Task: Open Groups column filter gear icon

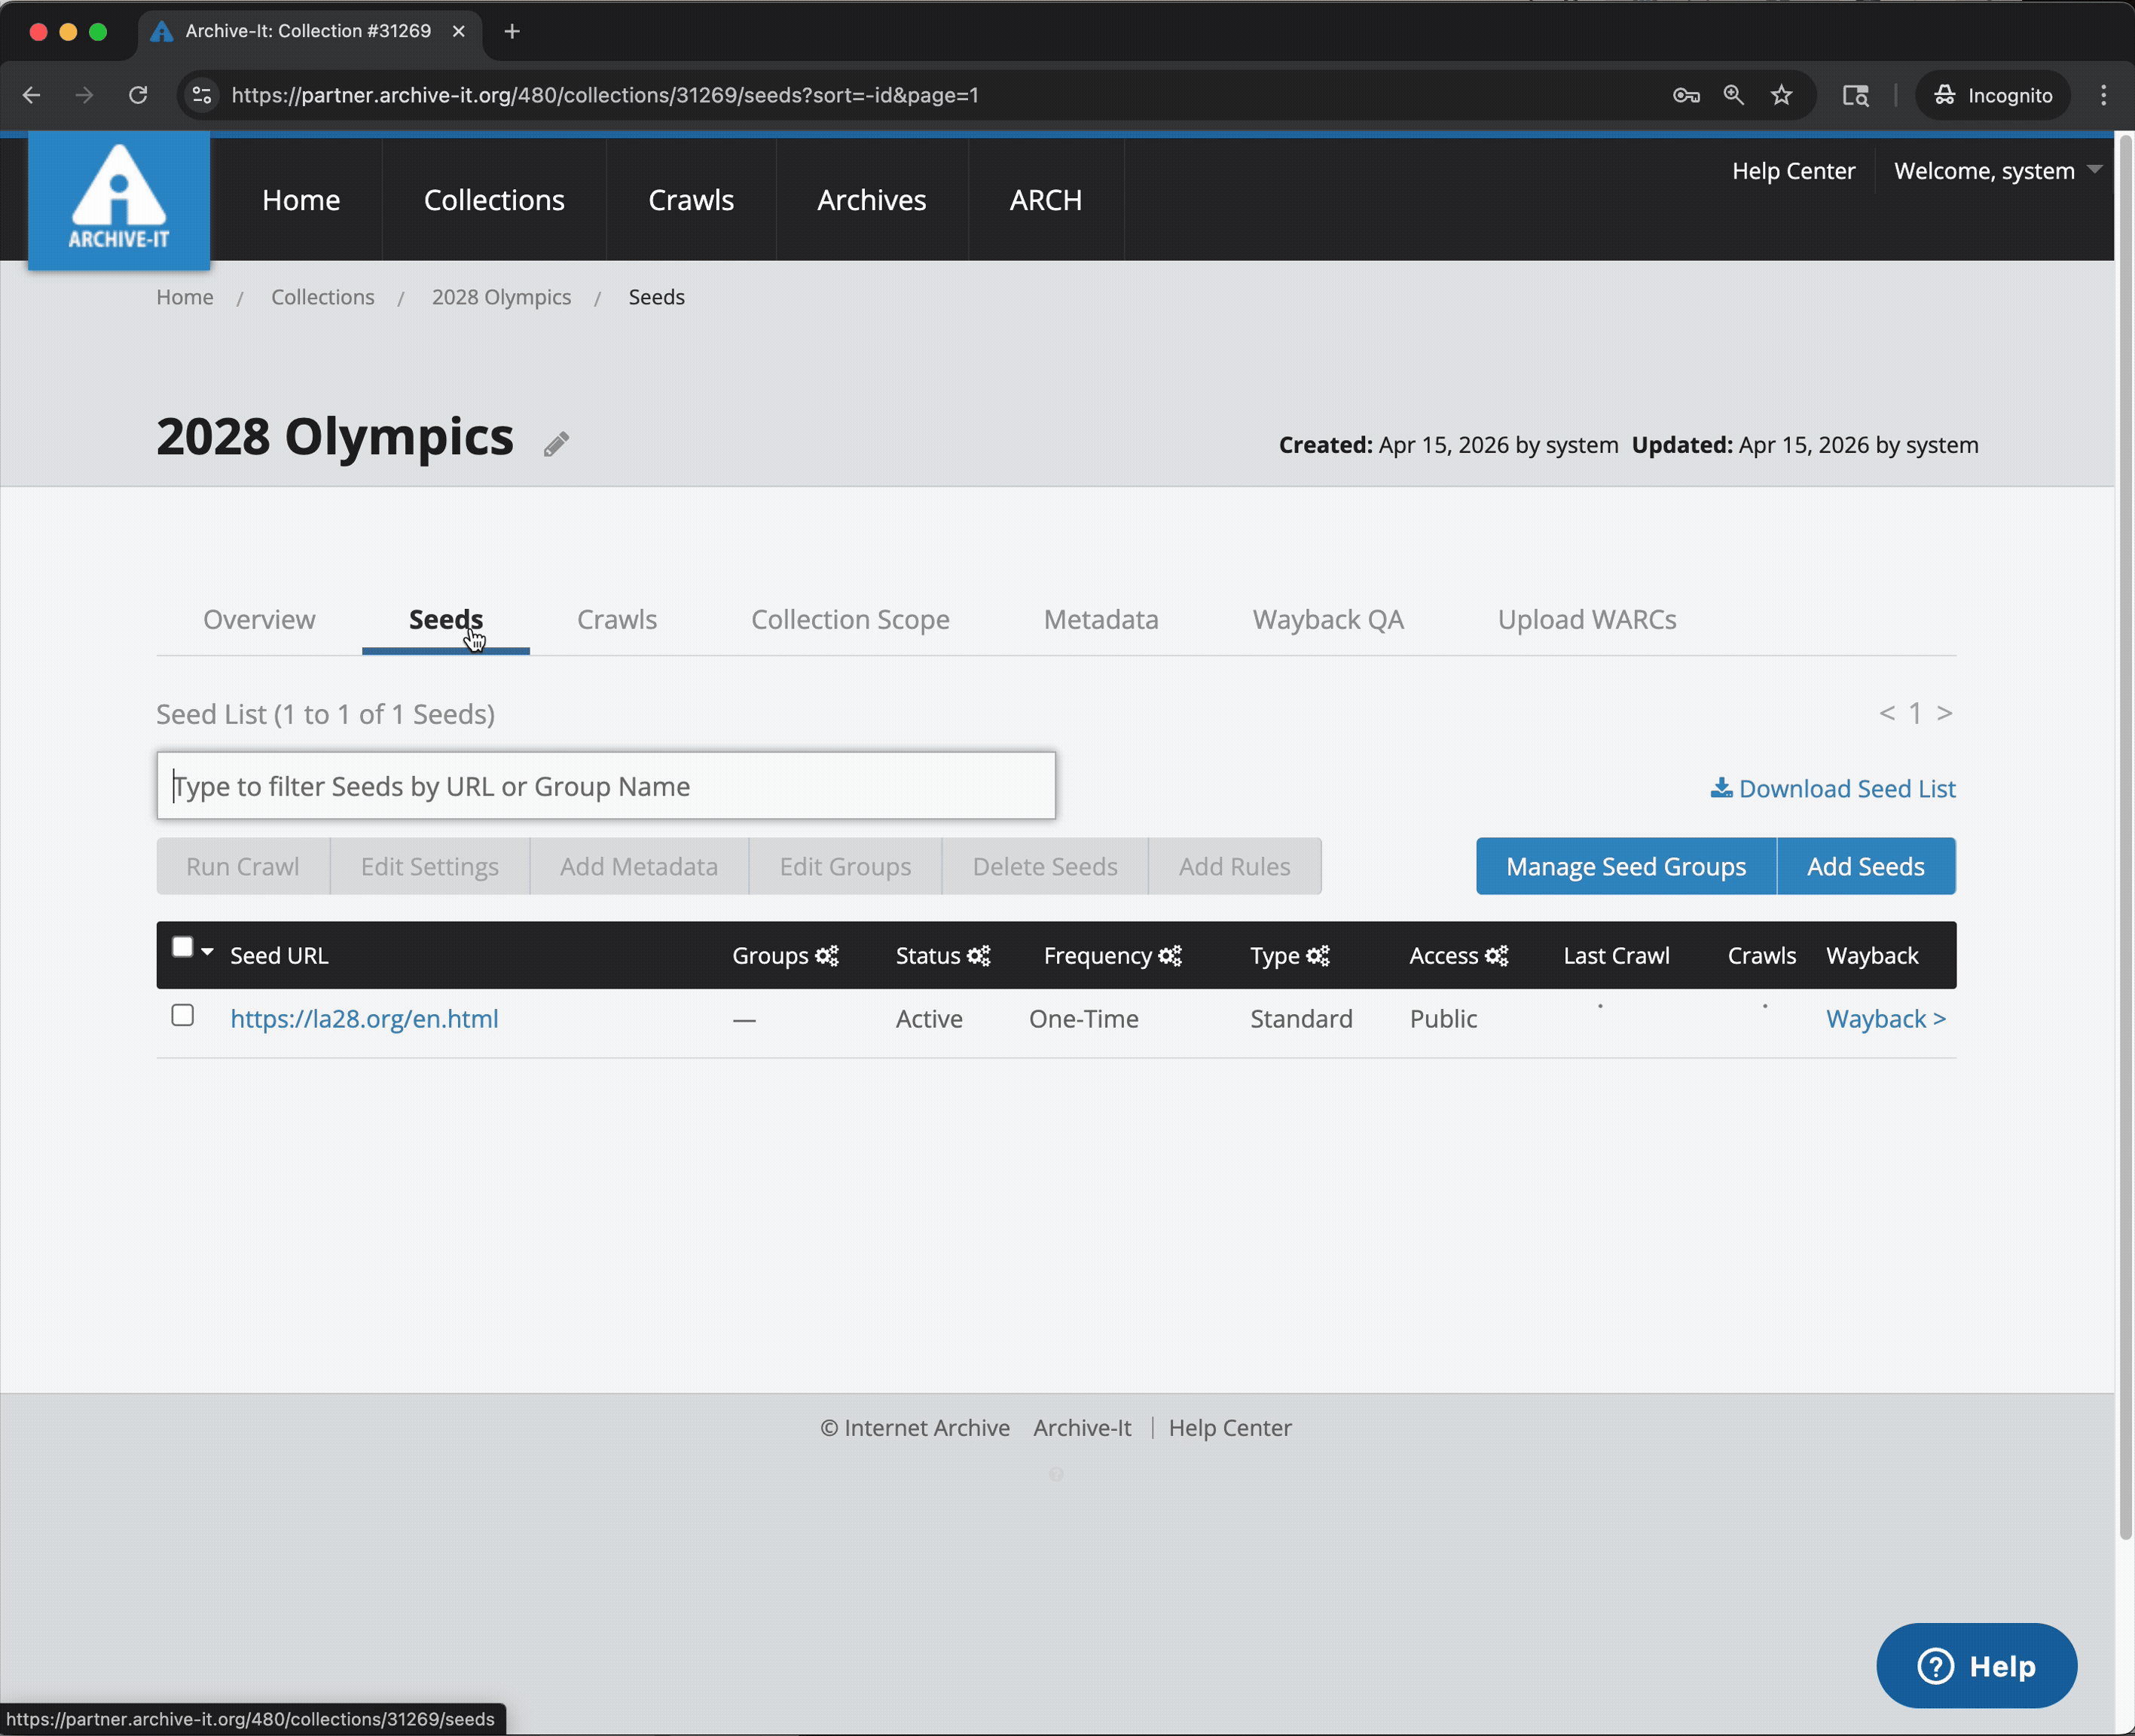Action: point(827,955)
